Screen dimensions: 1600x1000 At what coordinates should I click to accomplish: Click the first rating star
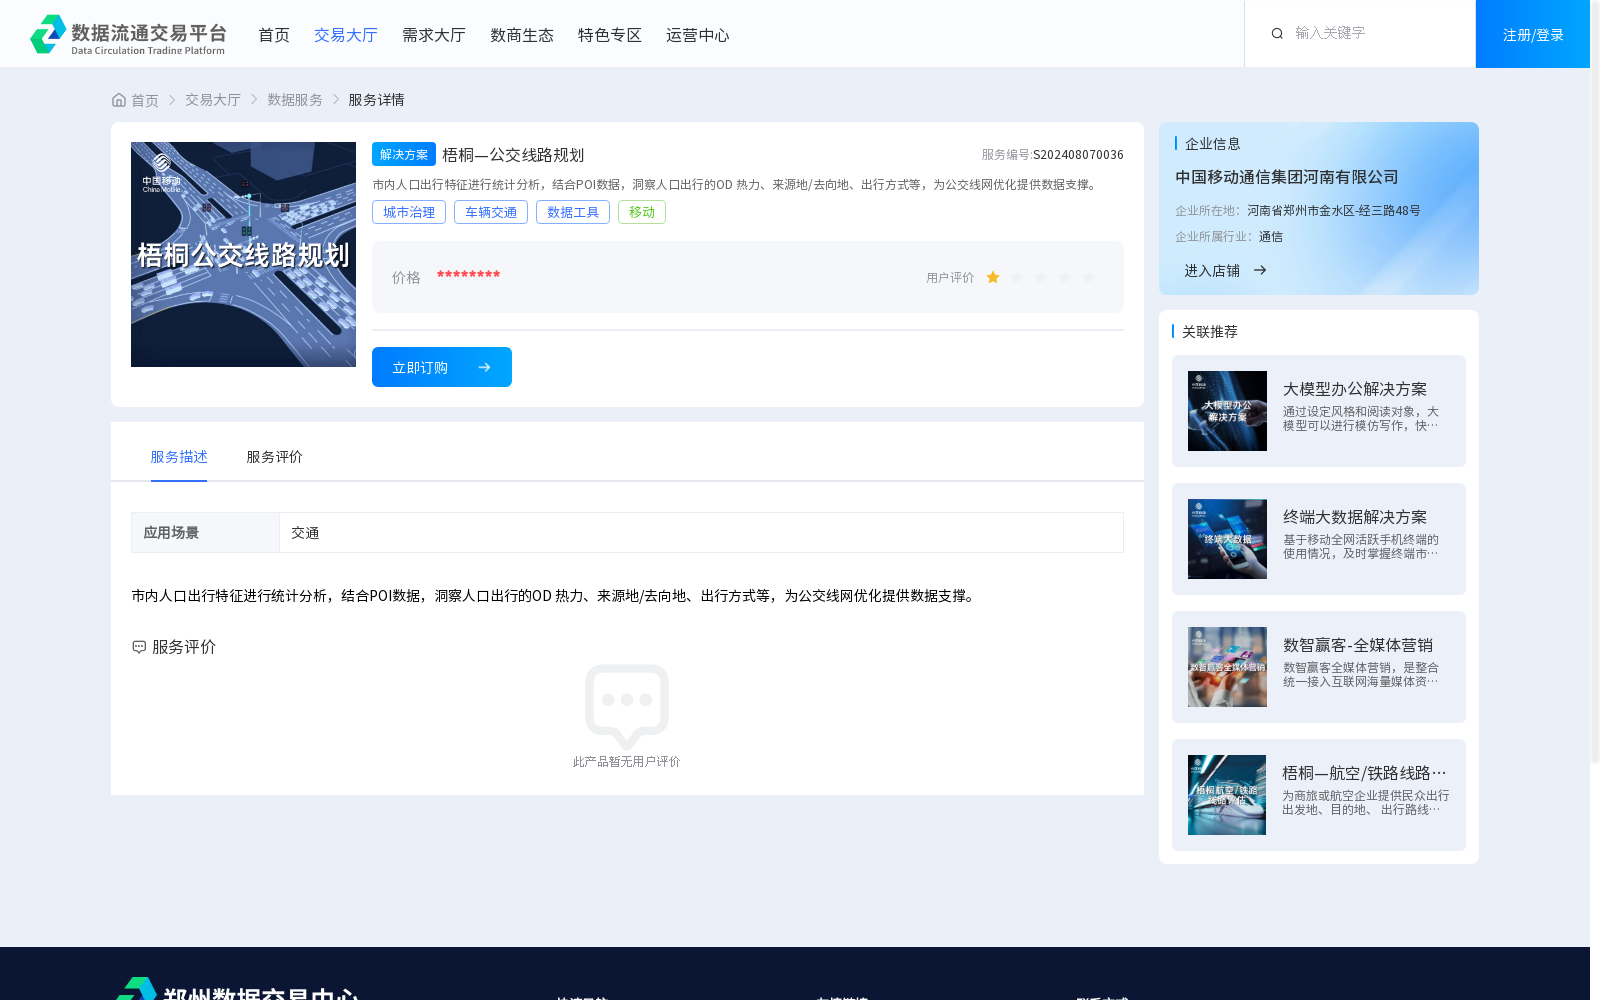[x=993, y=277]
